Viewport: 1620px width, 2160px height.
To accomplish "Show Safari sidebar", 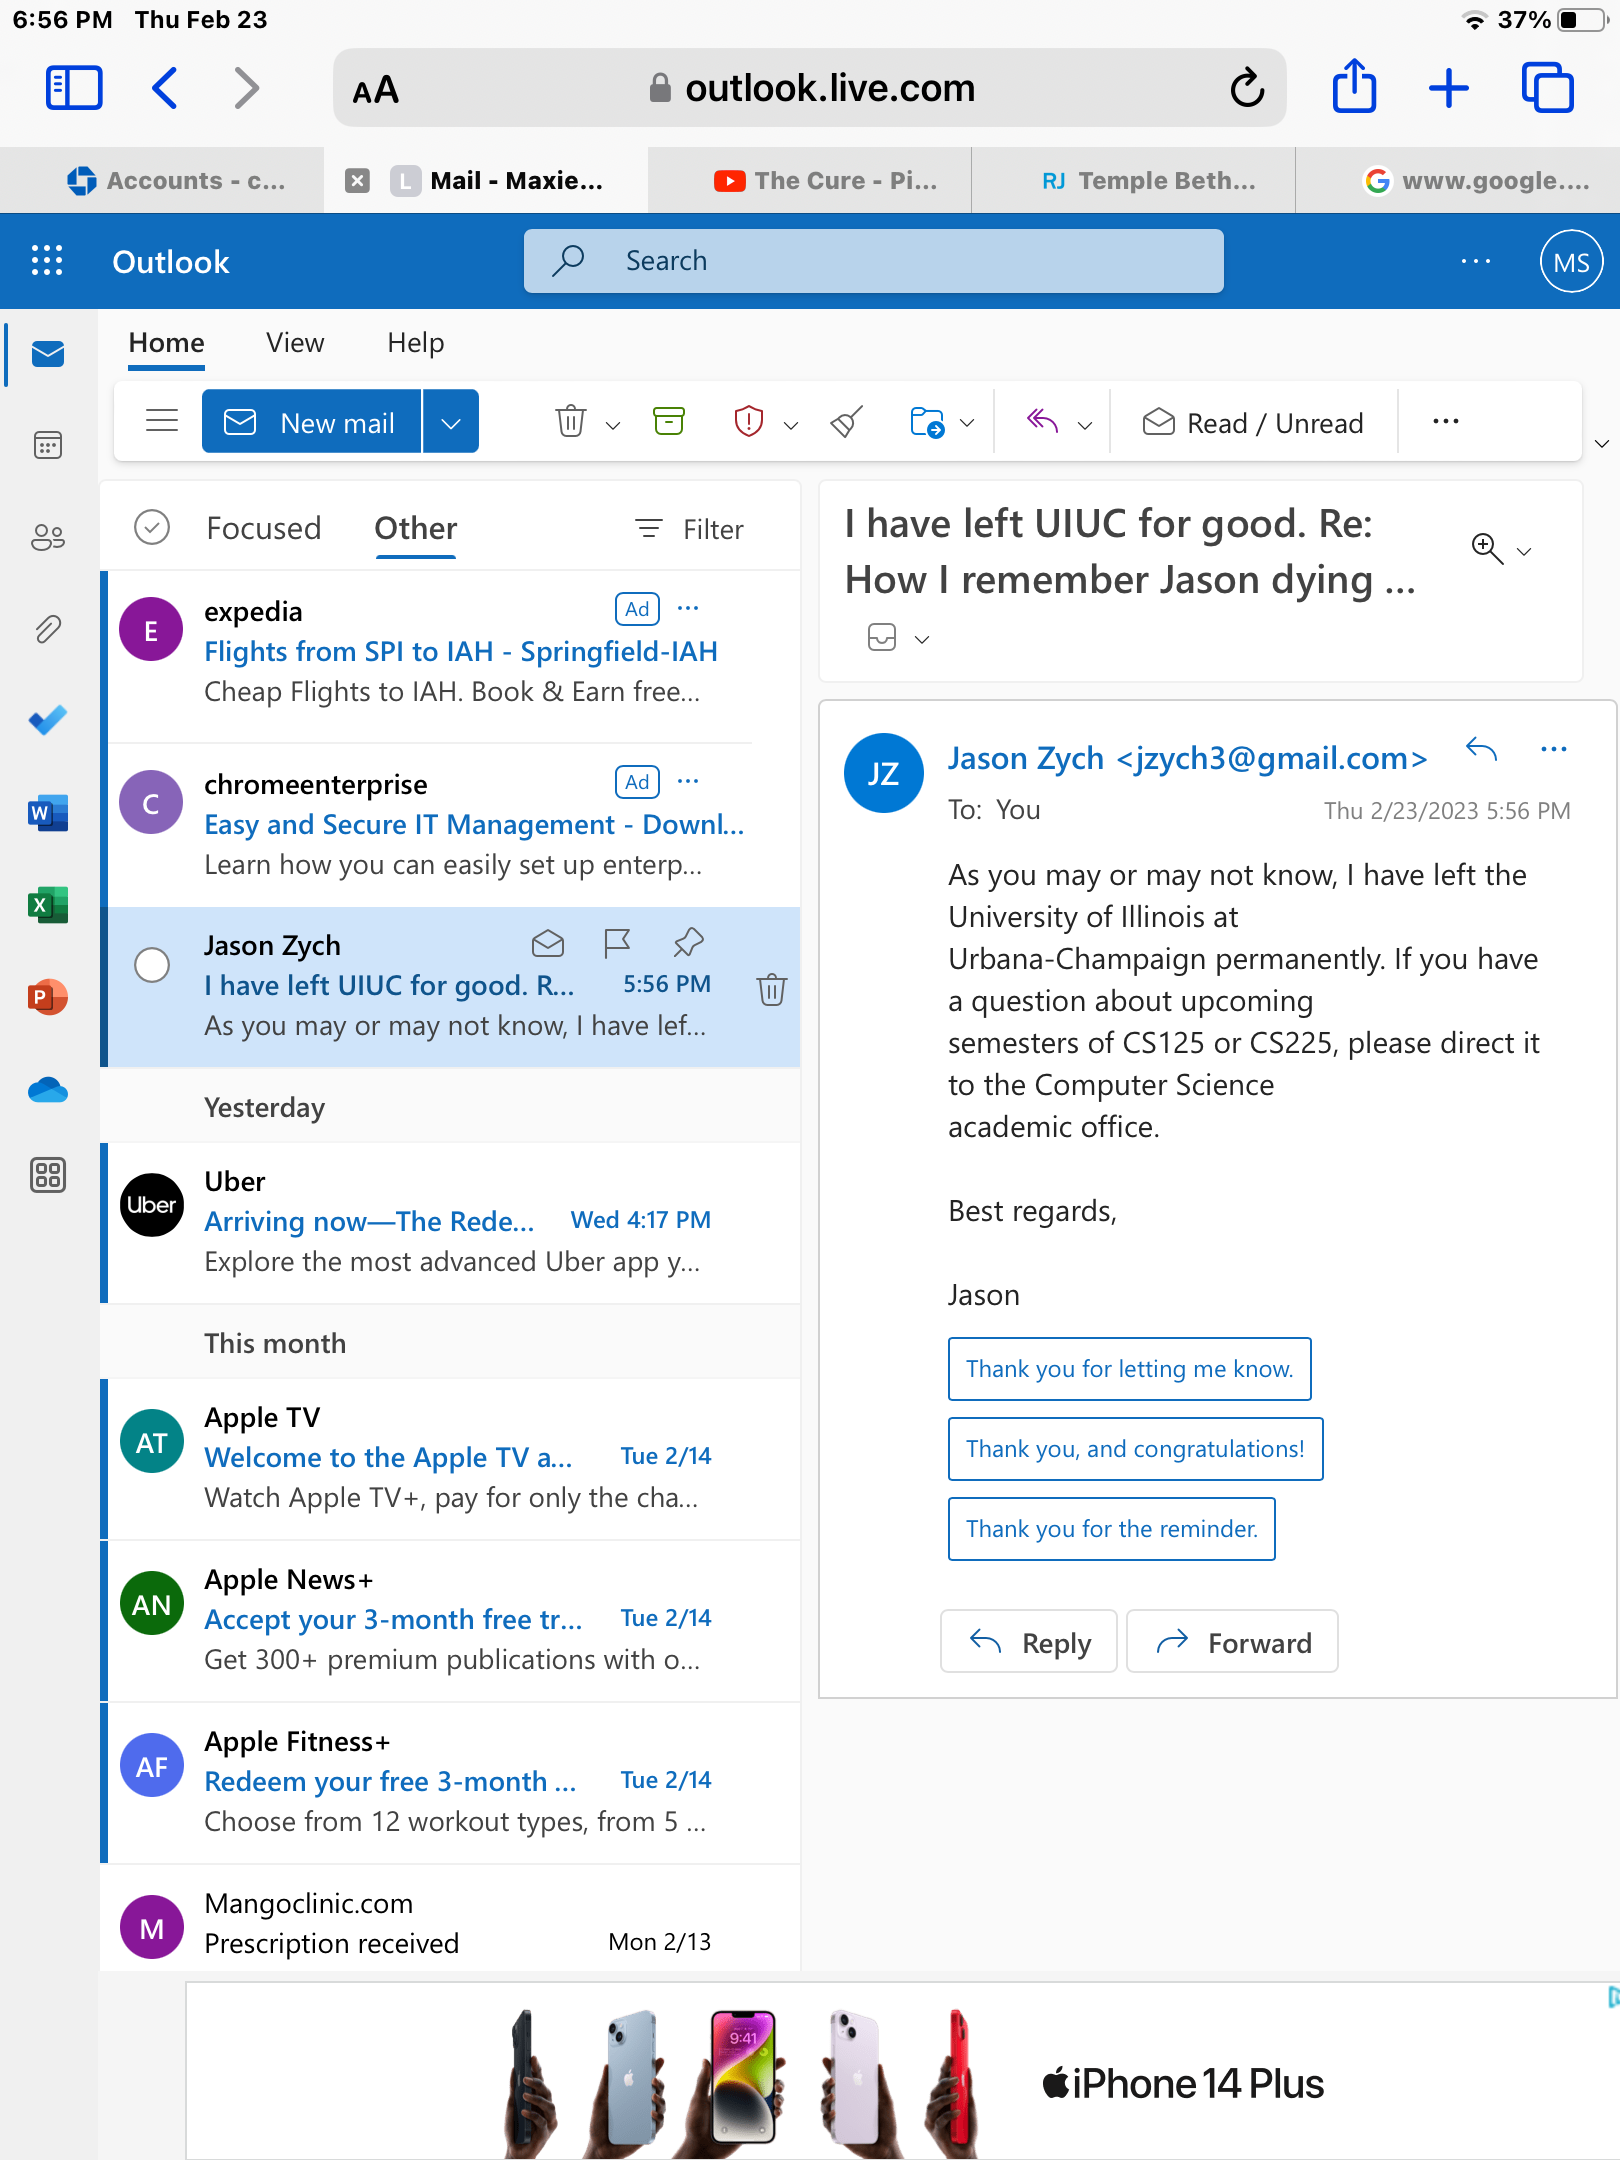I will click(x=74, y=88).
